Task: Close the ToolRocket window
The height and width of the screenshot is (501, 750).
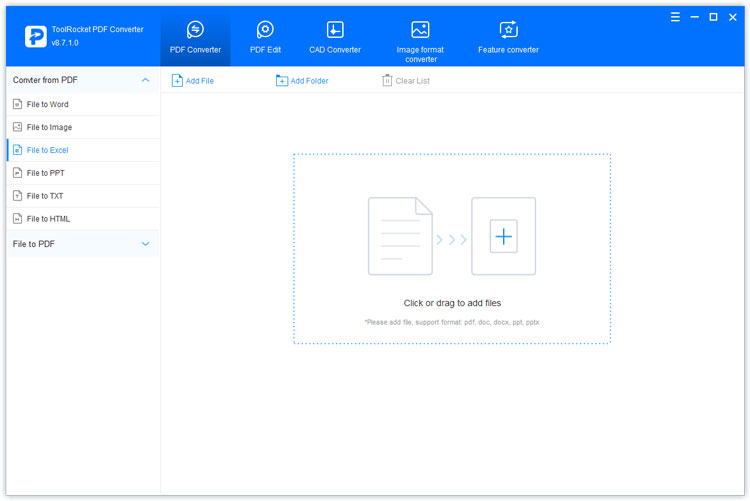Action: tap(732, 17)
